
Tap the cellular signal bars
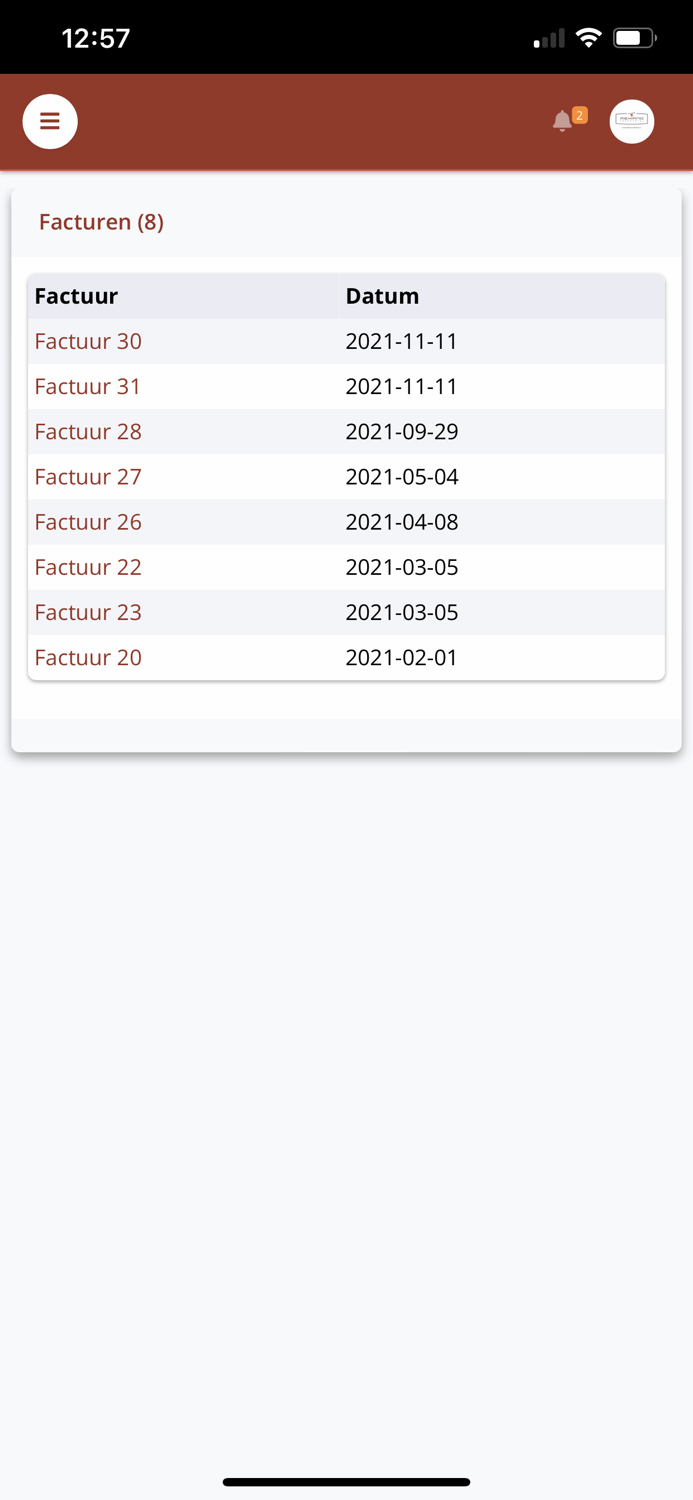tap(549, 39)
